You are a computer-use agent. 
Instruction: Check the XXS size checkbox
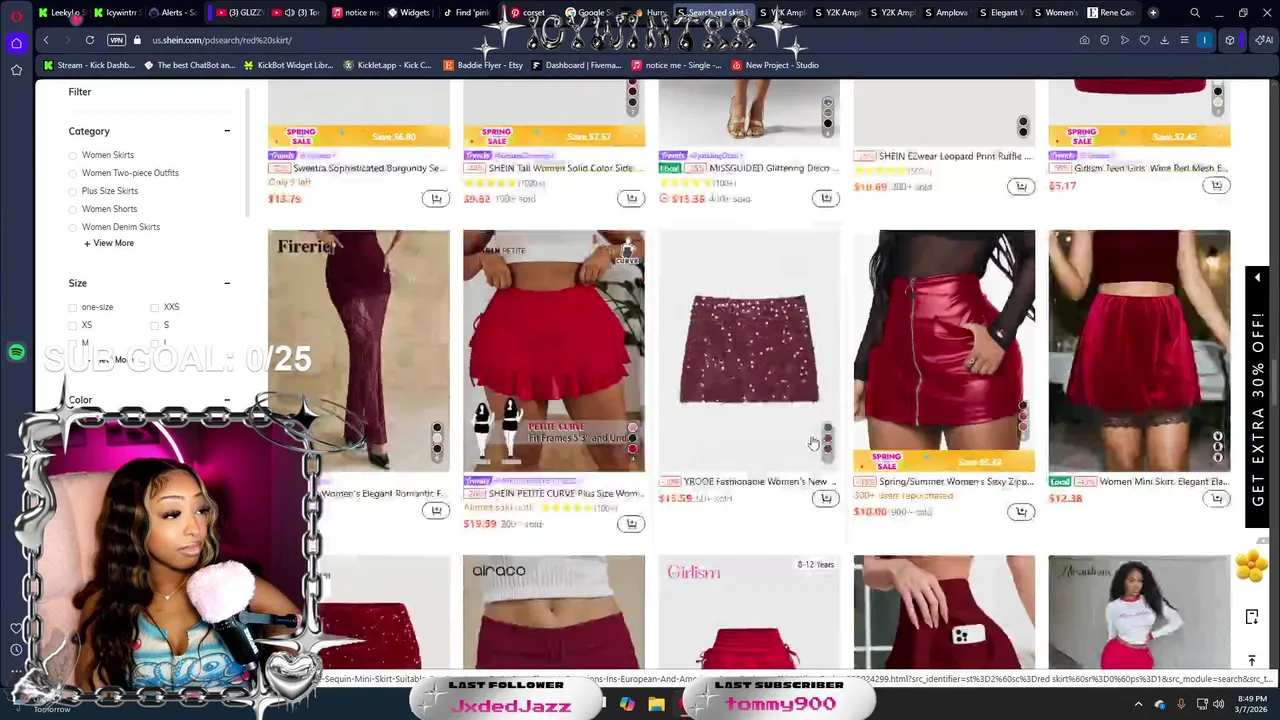pyautogui.click(x=155, y=307)
